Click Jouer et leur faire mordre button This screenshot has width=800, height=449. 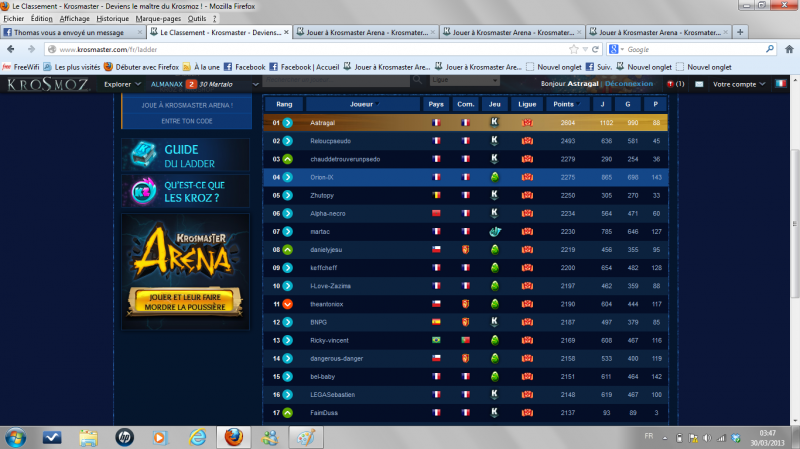pos(185,302)
